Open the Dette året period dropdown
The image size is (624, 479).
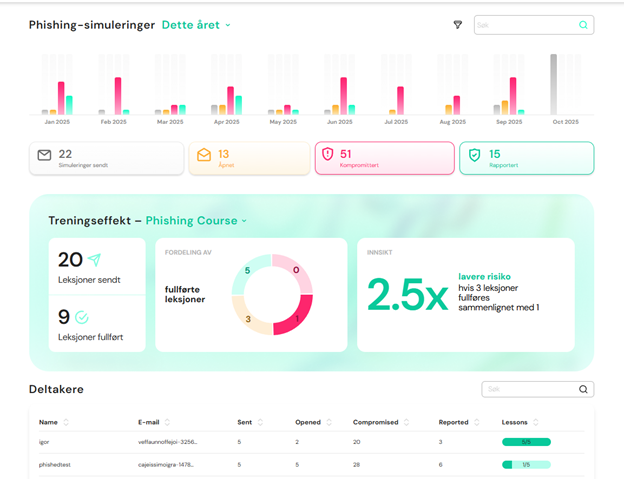tap(196, 25)
